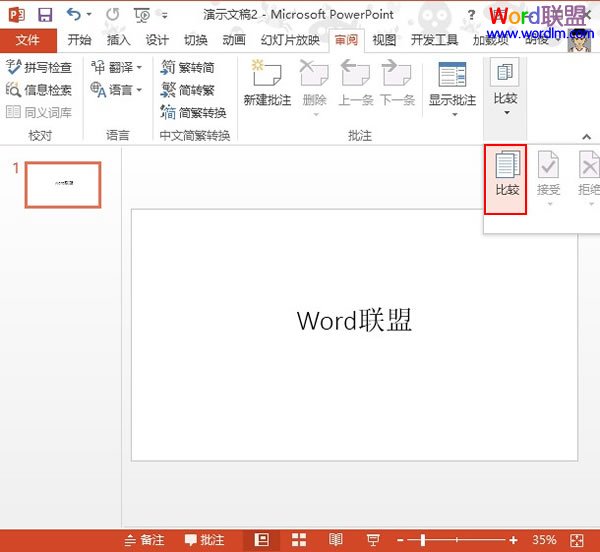Click the 接受 changes button

pos(548,173)
